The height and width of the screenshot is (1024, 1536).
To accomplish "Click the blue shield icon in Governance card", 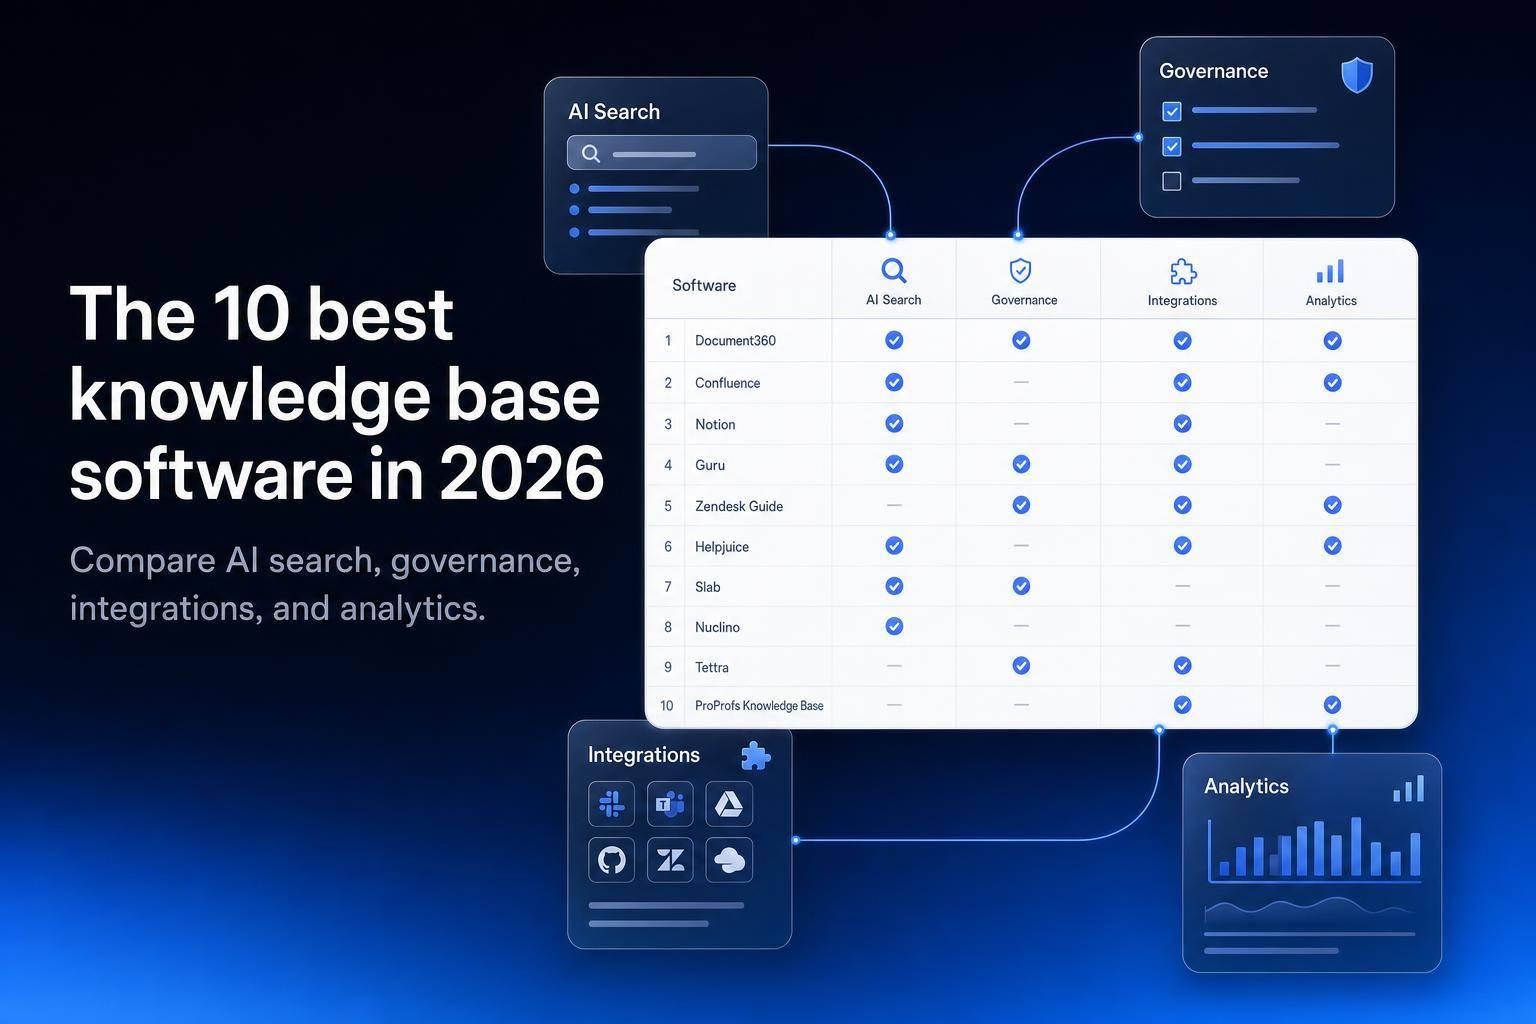I will [x=1357, y=75].
